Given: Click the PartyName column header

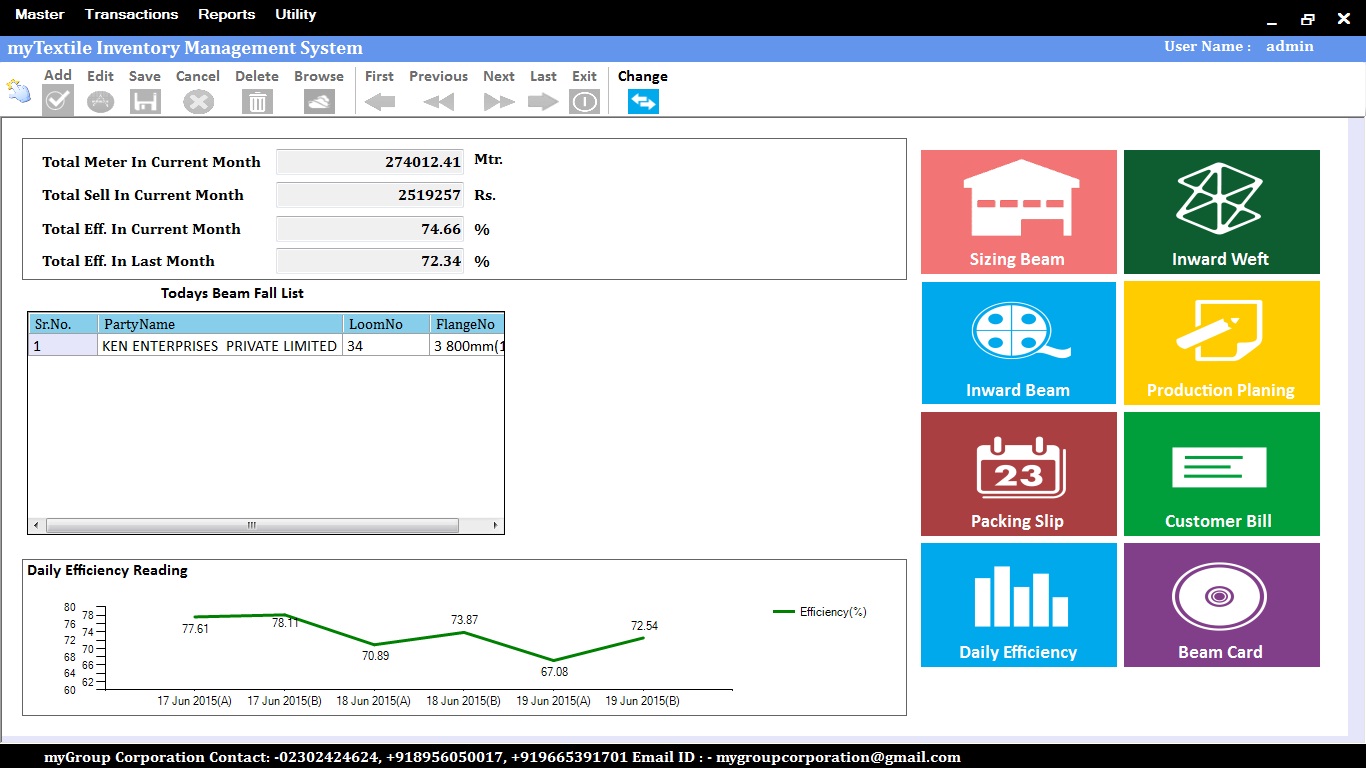Looking at the screenshot, I should pyautogui.click(x=220, y=324).
